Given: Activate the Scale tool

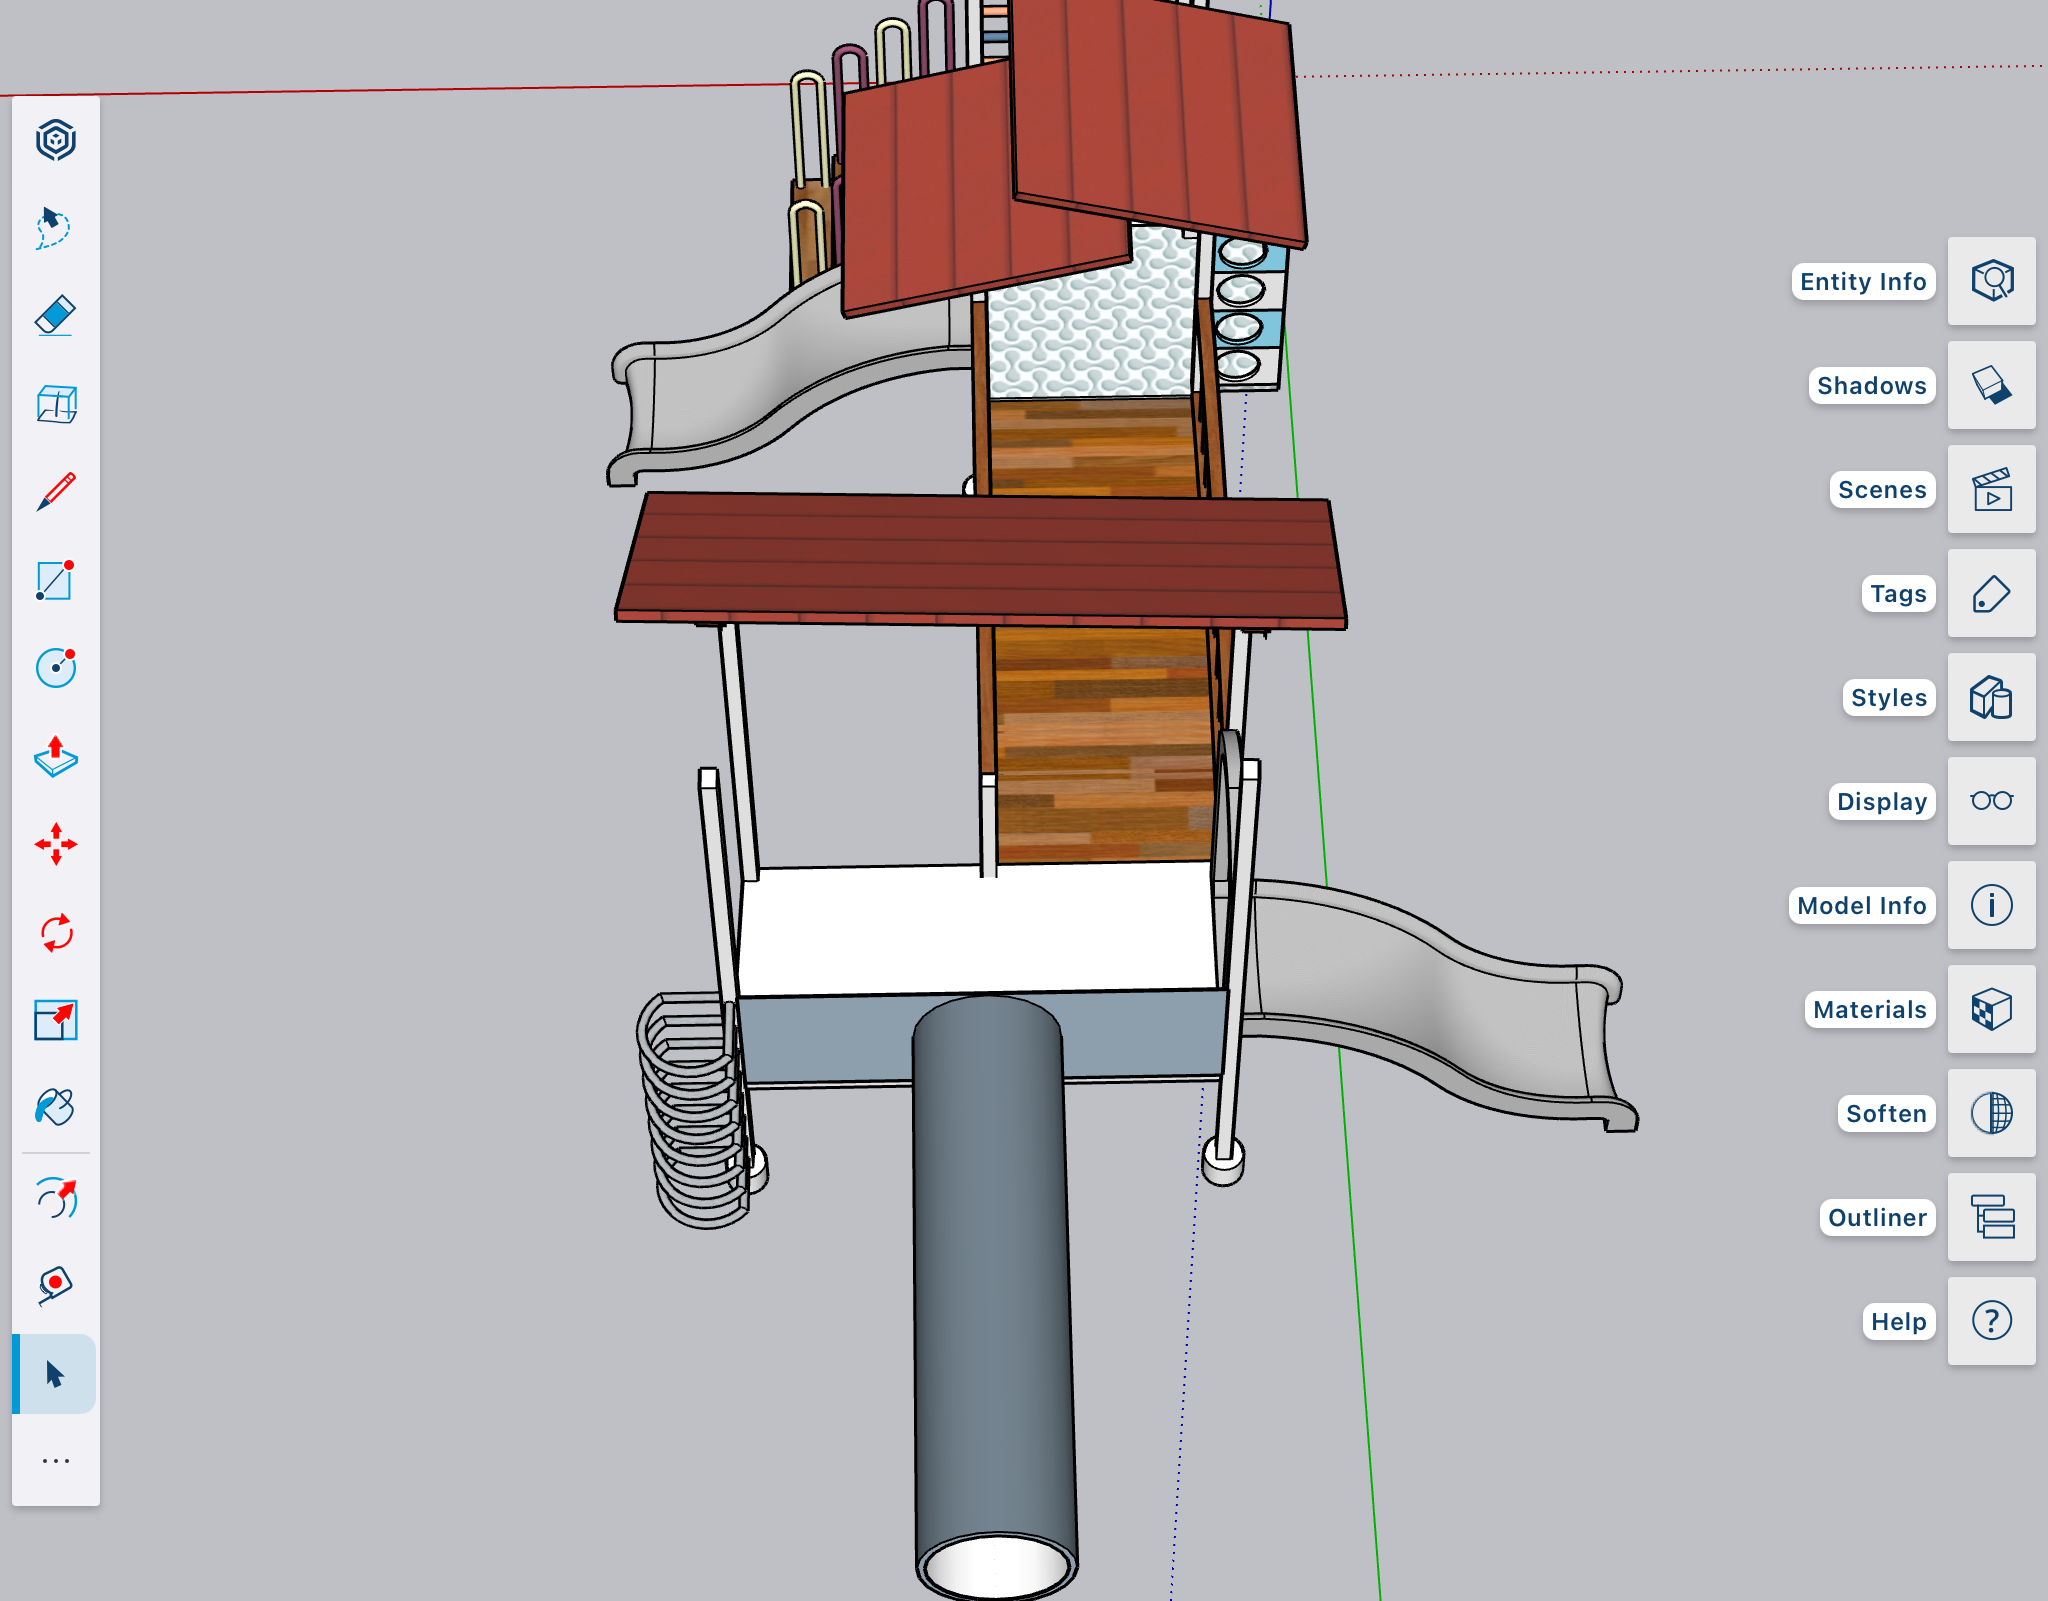Looking at the screenshot, I should pyautogui.click(x=56, y=1020).
